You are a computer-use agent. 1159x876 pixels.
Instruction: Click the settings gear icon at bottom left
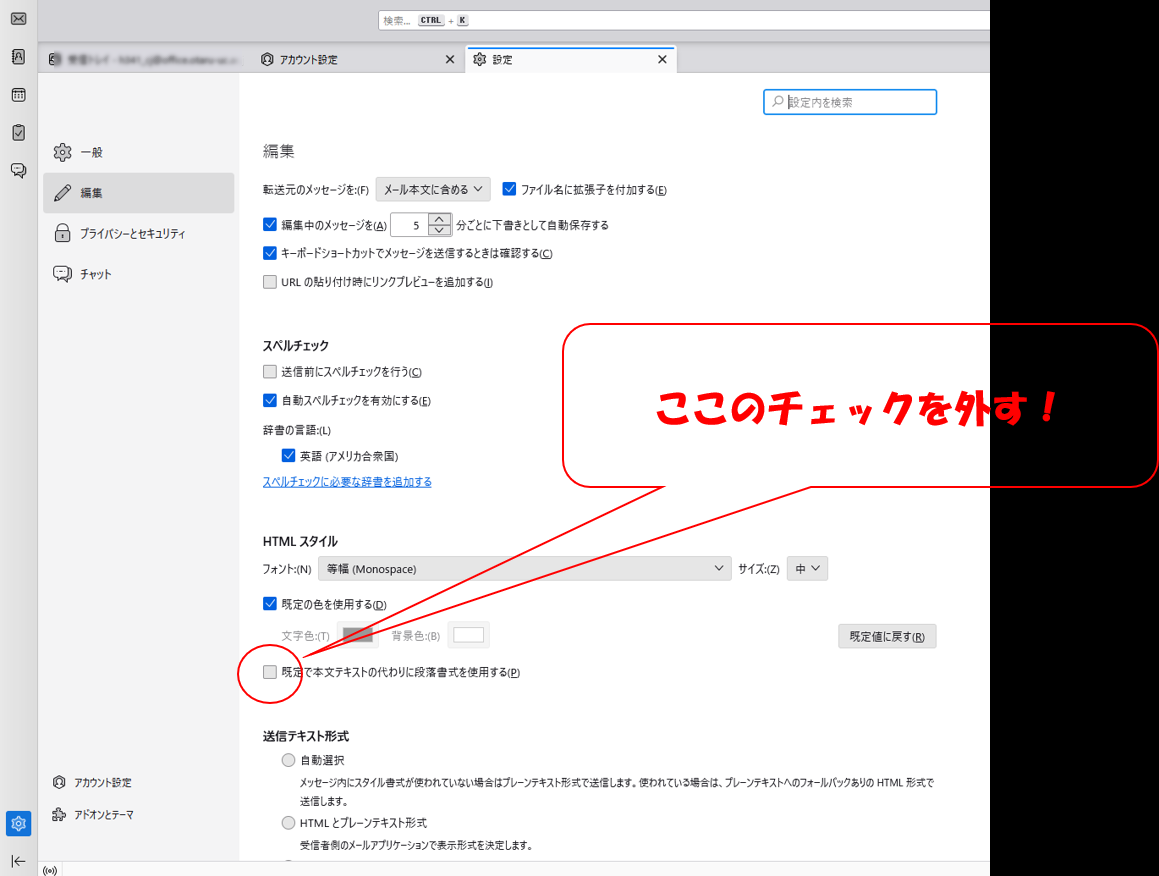coord(18,824)
